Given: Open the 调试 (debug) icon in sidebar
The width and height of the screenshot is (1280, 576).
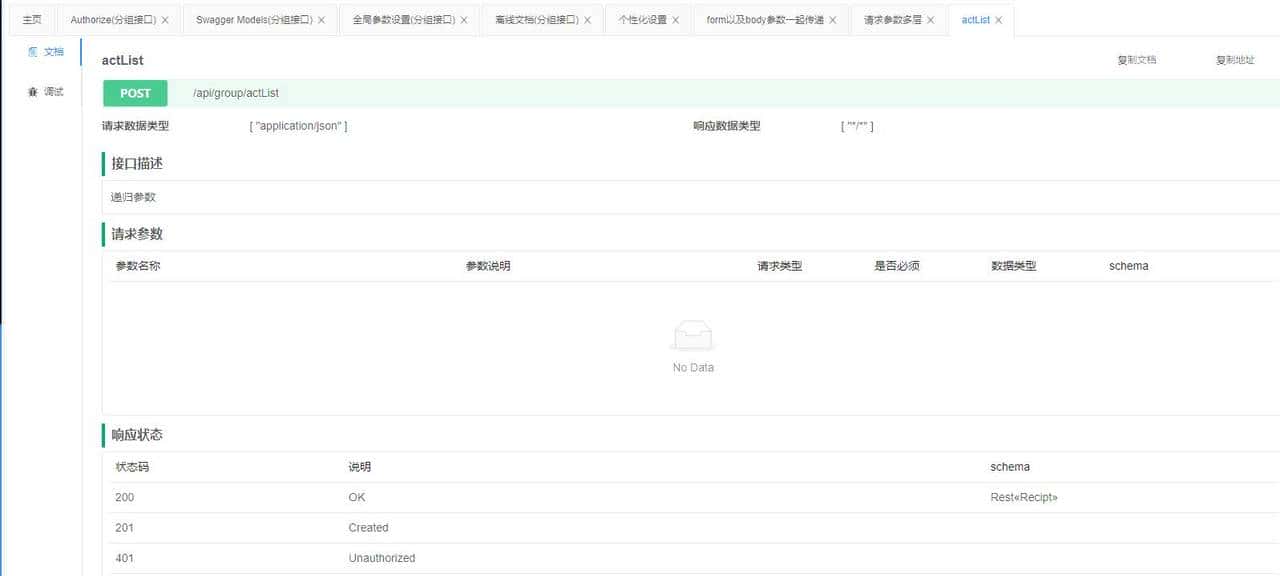Looking at the screenshot, I should coord(45,91).
